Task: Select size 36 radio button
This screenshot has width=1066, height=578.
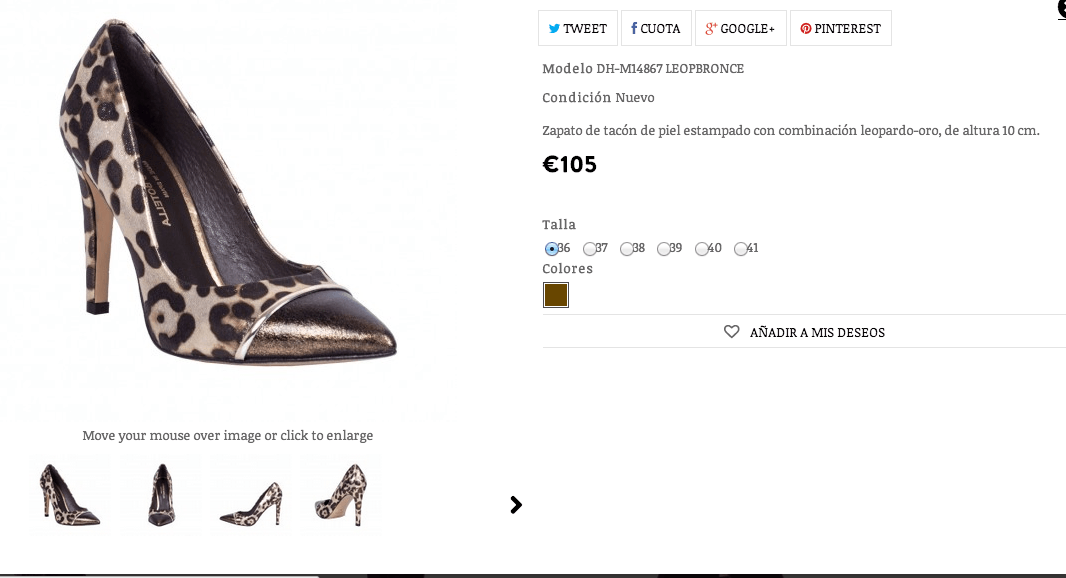Action: click(x=551, y=249)
